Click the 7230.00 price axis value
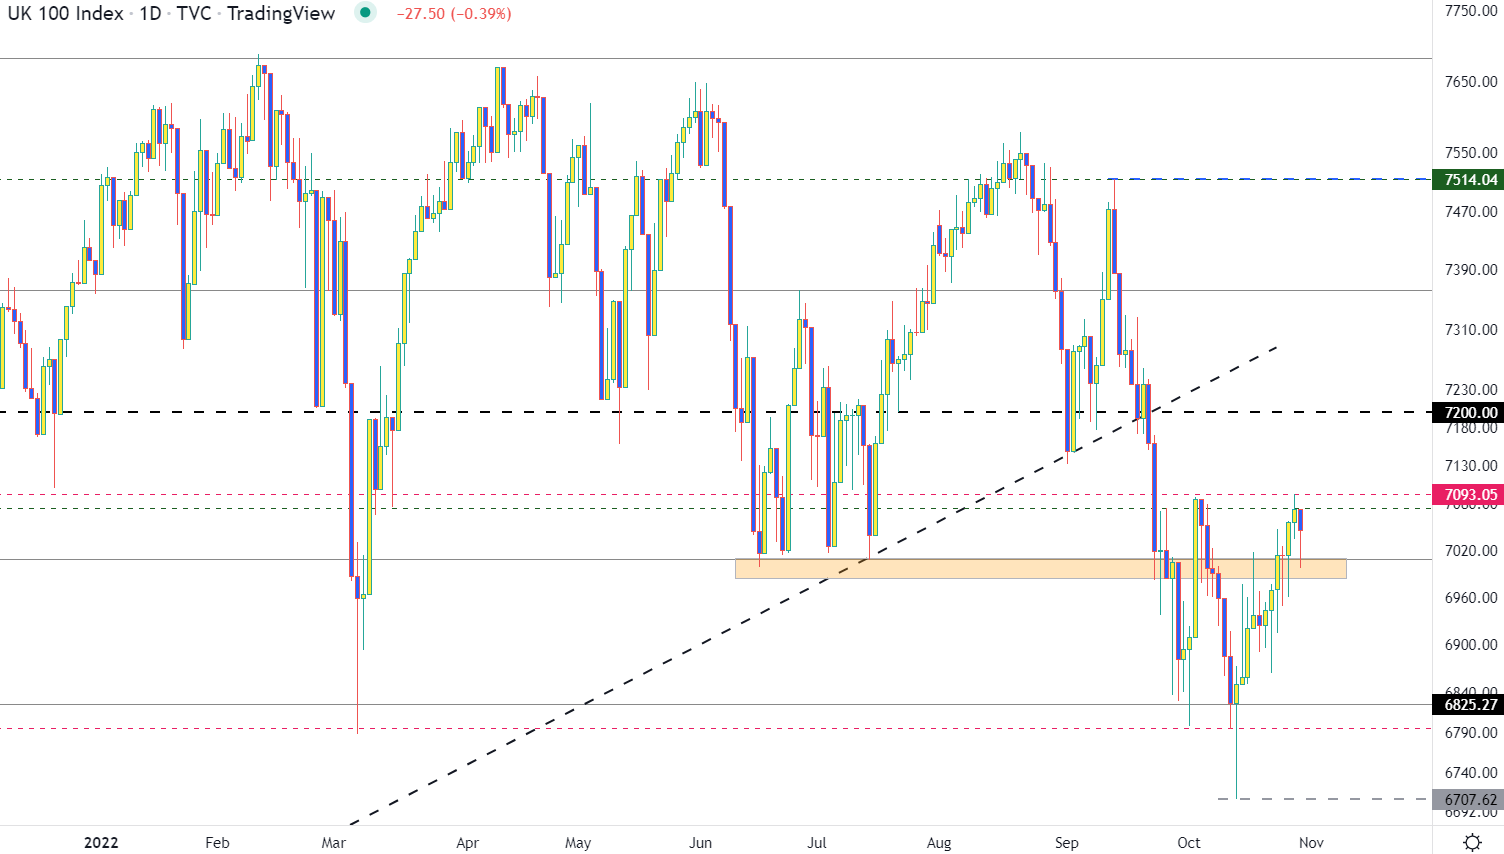 (x=1471, y=389)
